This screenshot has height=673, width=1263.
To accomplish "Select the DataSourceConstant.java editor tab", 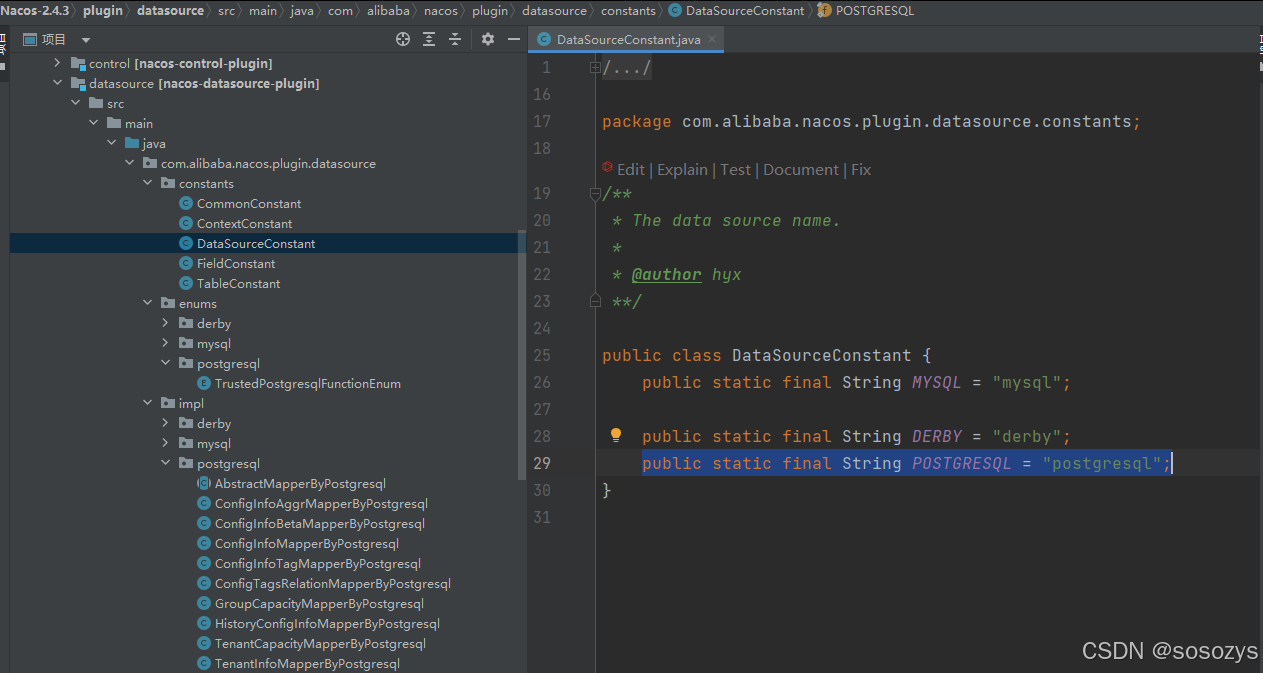I will point(627,39).
